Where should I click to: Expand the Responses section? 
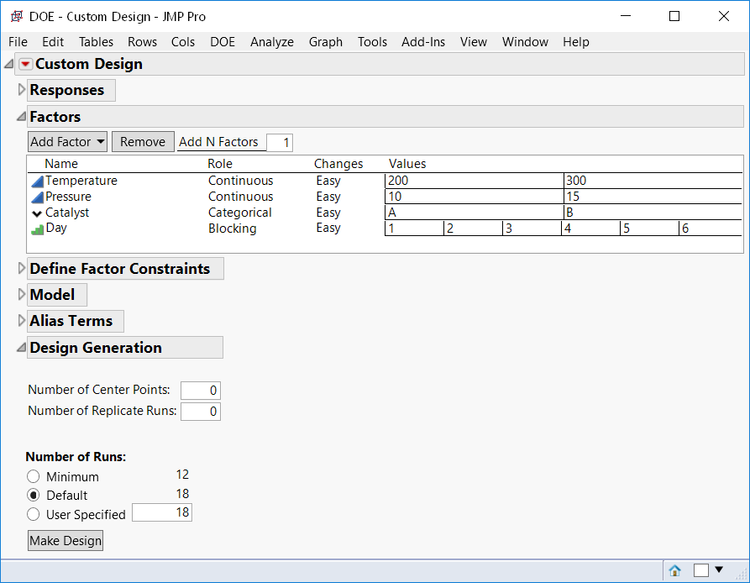[x=21, y=89]
